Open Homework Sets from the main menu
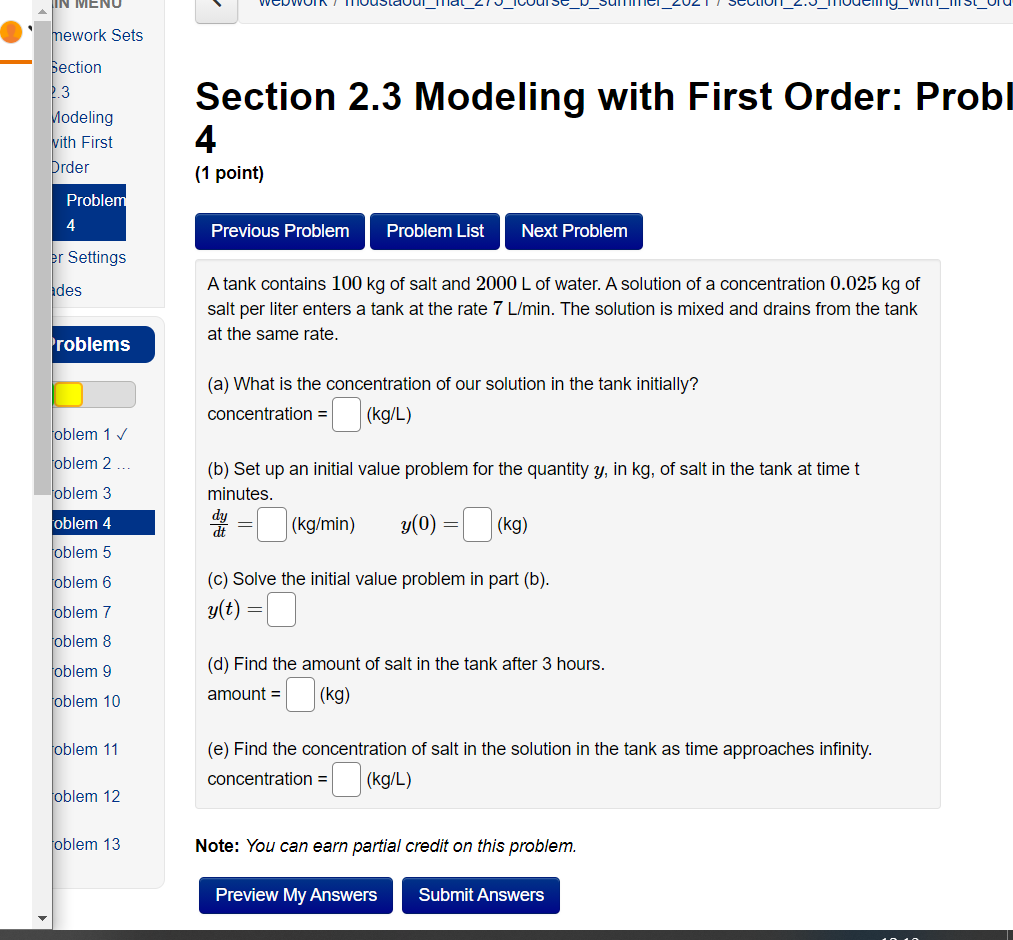Screen dimensions: 1013x940 coord(95,36)
